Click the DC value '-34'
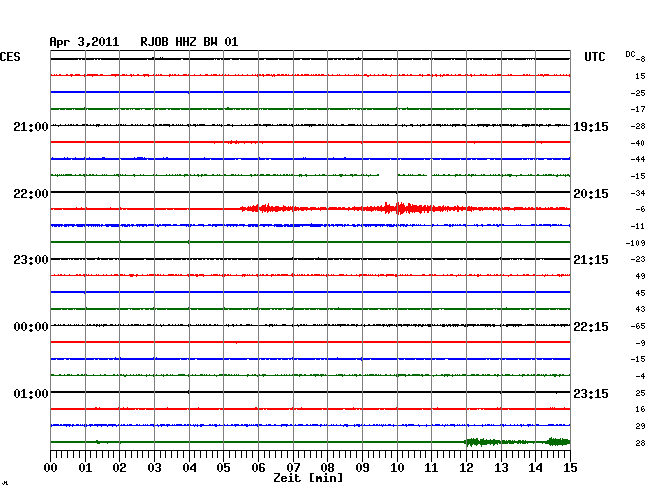This screenshot has height=494, width=650. coord(638,193)
